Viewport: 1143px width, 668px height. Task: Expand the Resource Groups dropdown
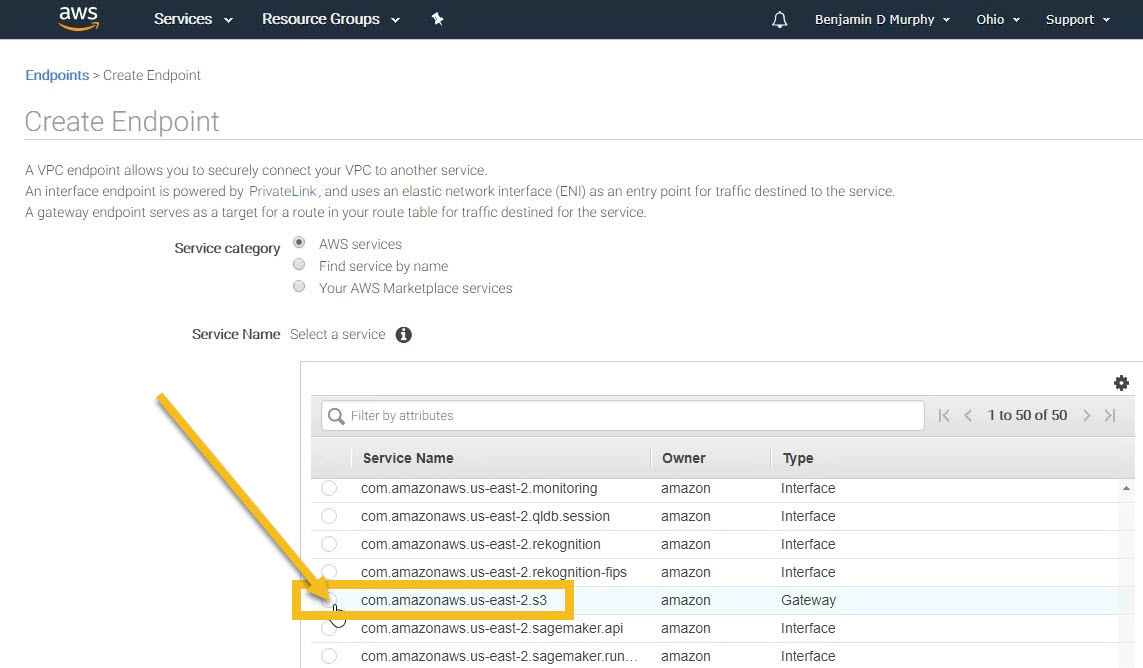pos(331,19)
